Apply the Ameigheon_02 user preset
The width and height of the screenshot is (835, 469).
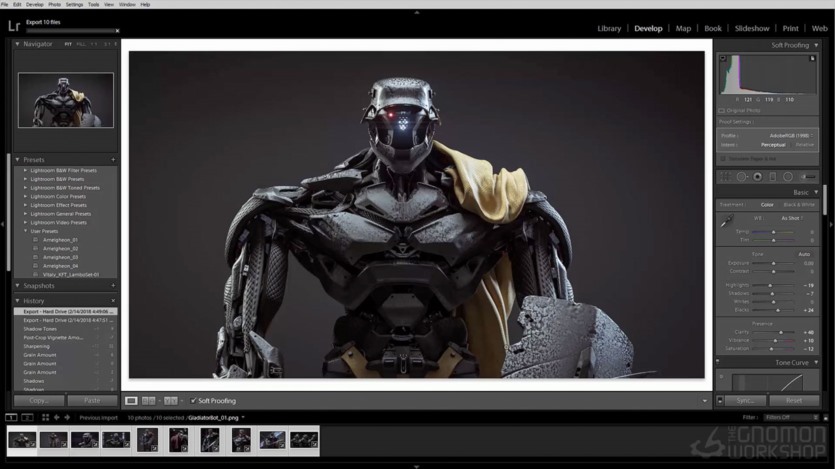coord(61,249)
